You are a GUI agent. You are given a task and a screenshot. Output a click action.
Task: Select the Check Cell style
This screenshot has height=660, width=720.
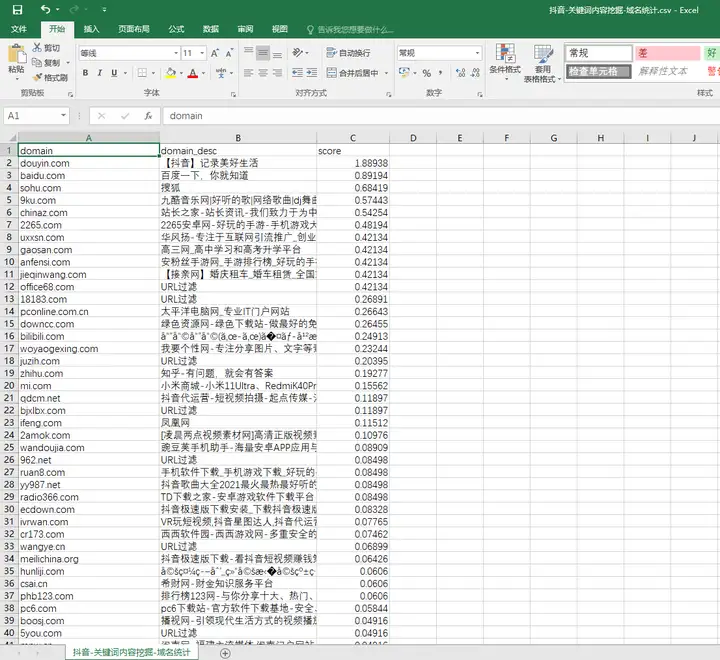(x=599, y=71)
